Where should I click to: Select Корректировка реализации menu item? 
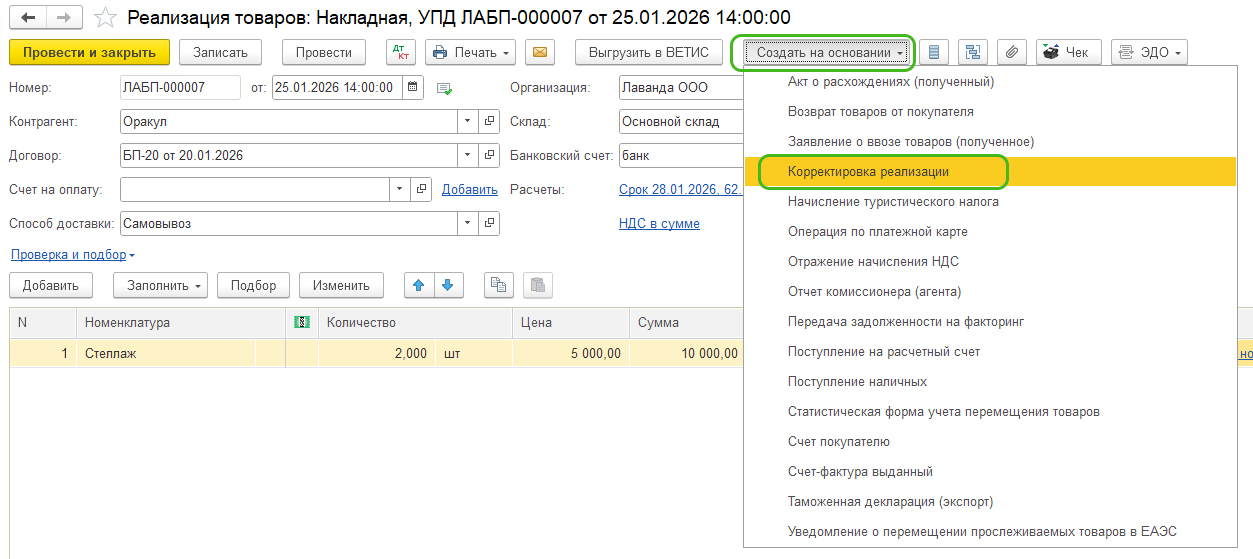tap(990, 172)
